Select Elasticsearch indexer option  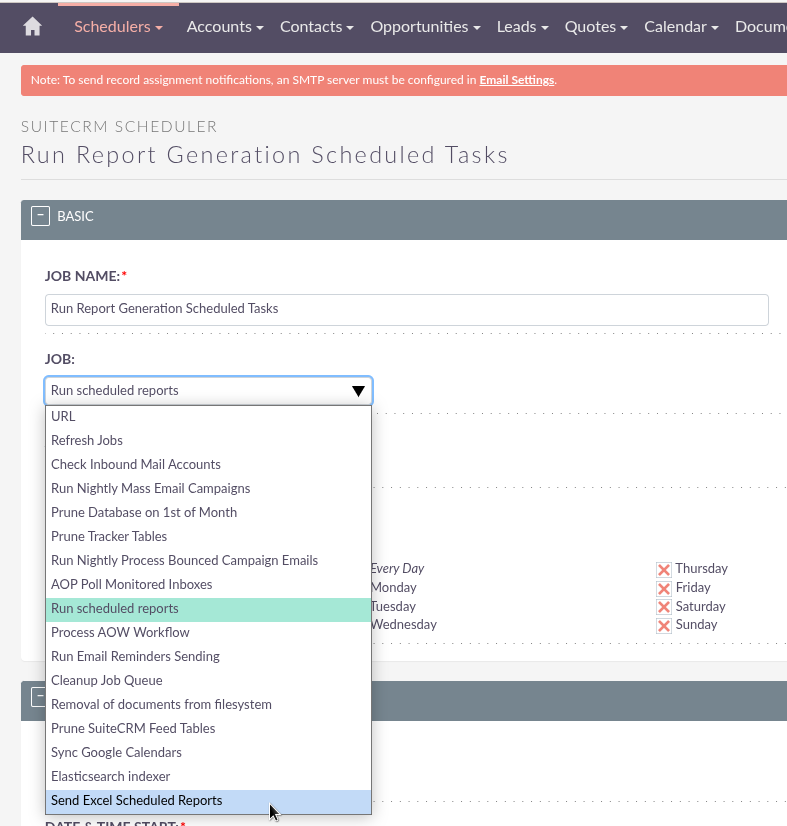[208, 776]
